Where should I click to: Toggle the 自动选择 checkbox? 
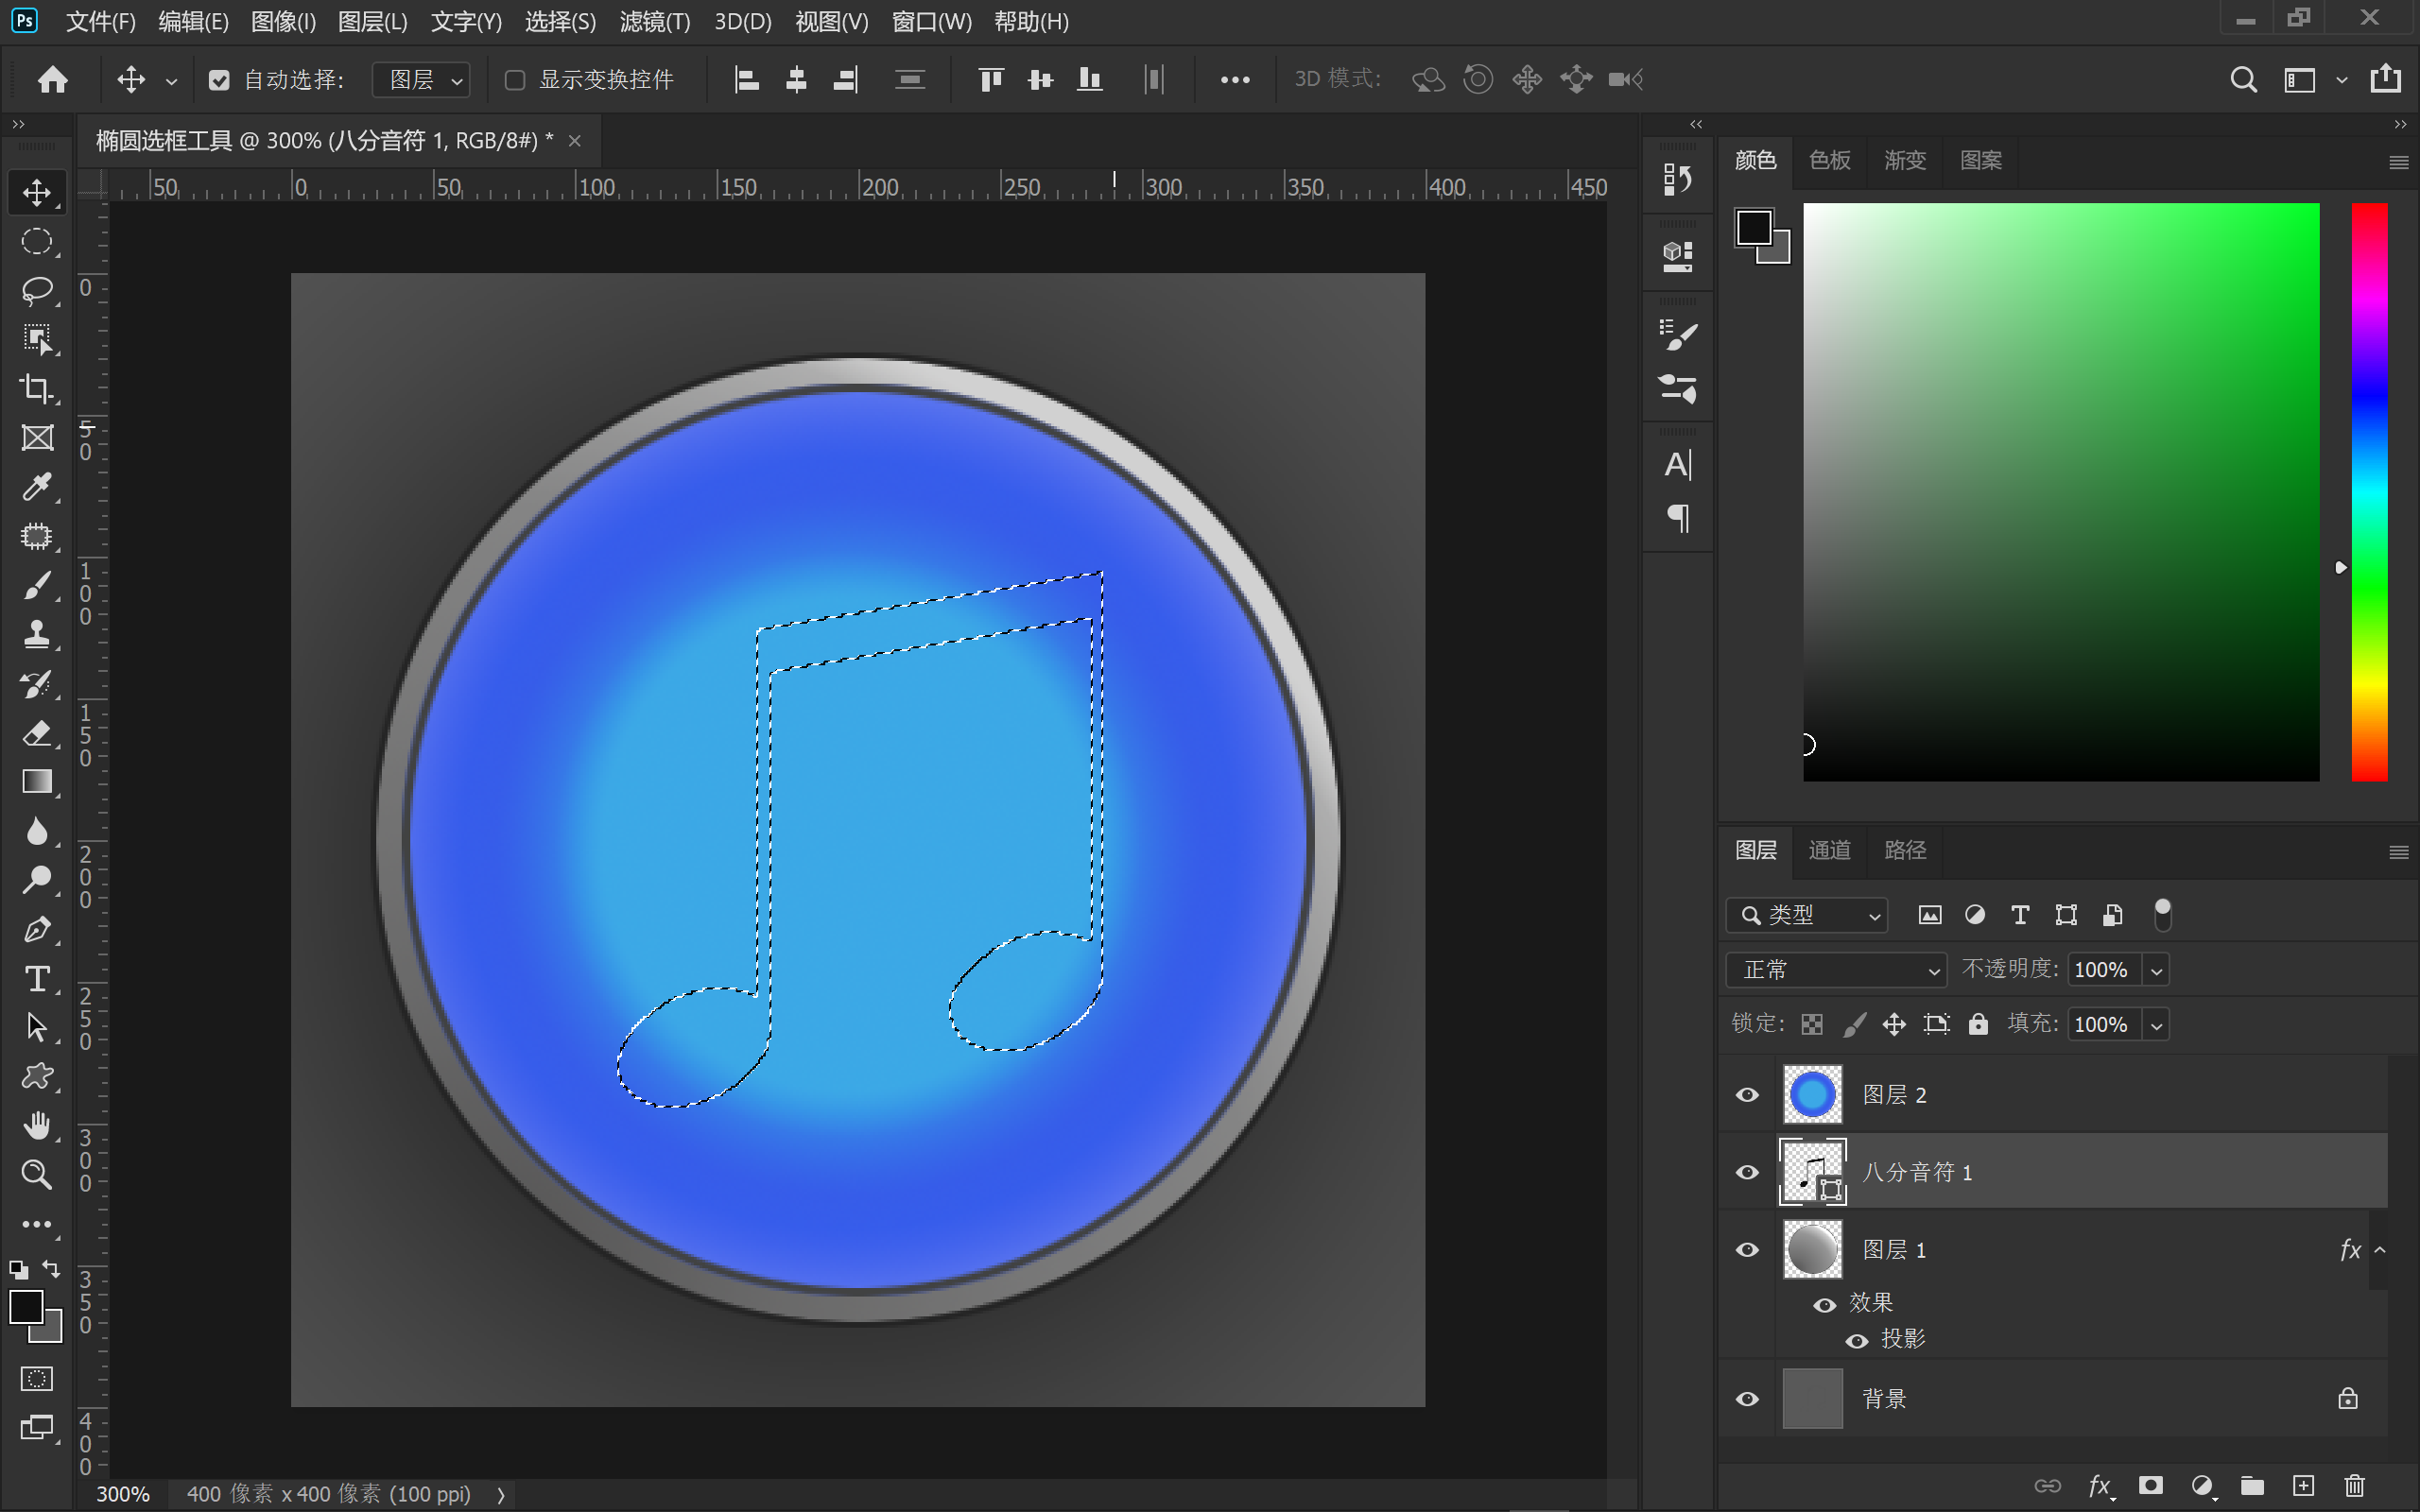click(219, 80)
